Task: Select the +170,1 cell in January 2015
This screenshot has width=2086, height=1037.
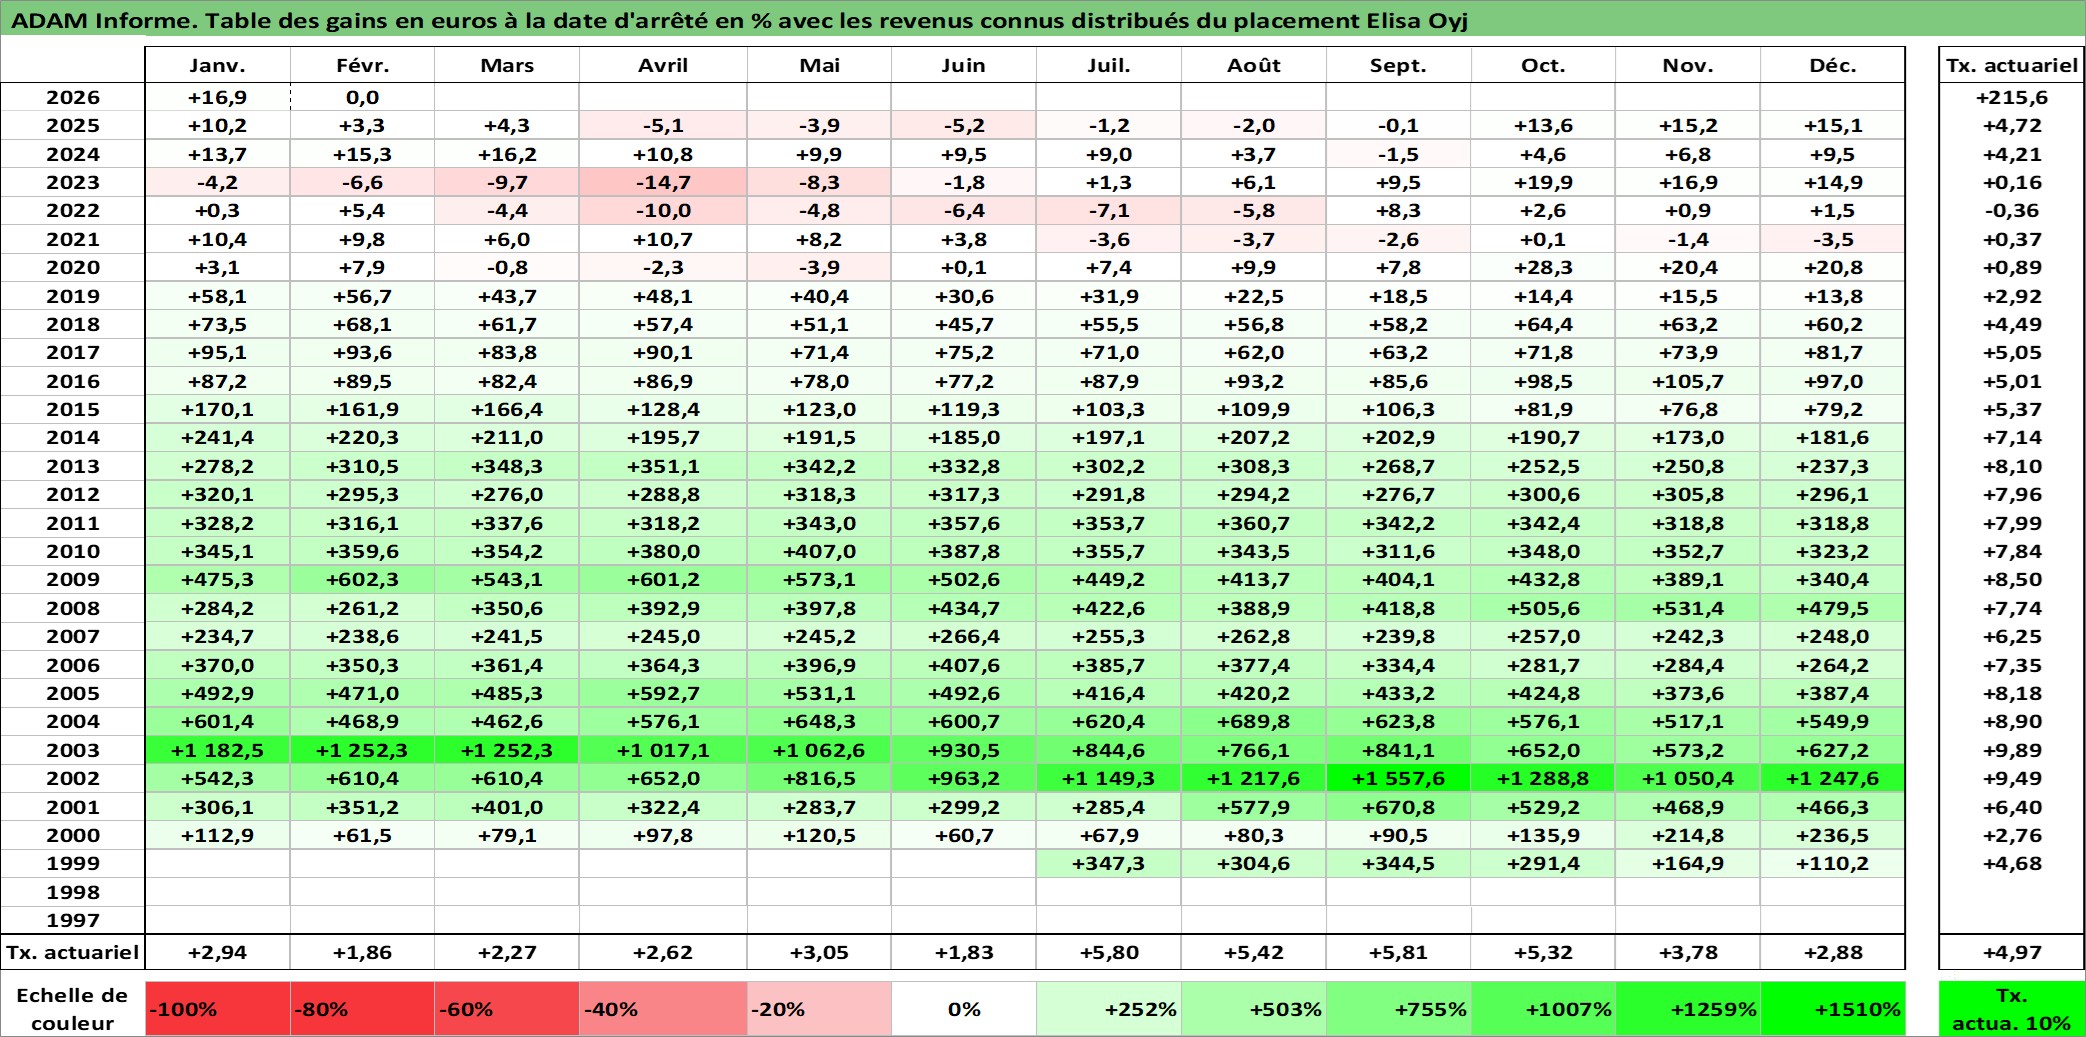Action: click(217, 409)
